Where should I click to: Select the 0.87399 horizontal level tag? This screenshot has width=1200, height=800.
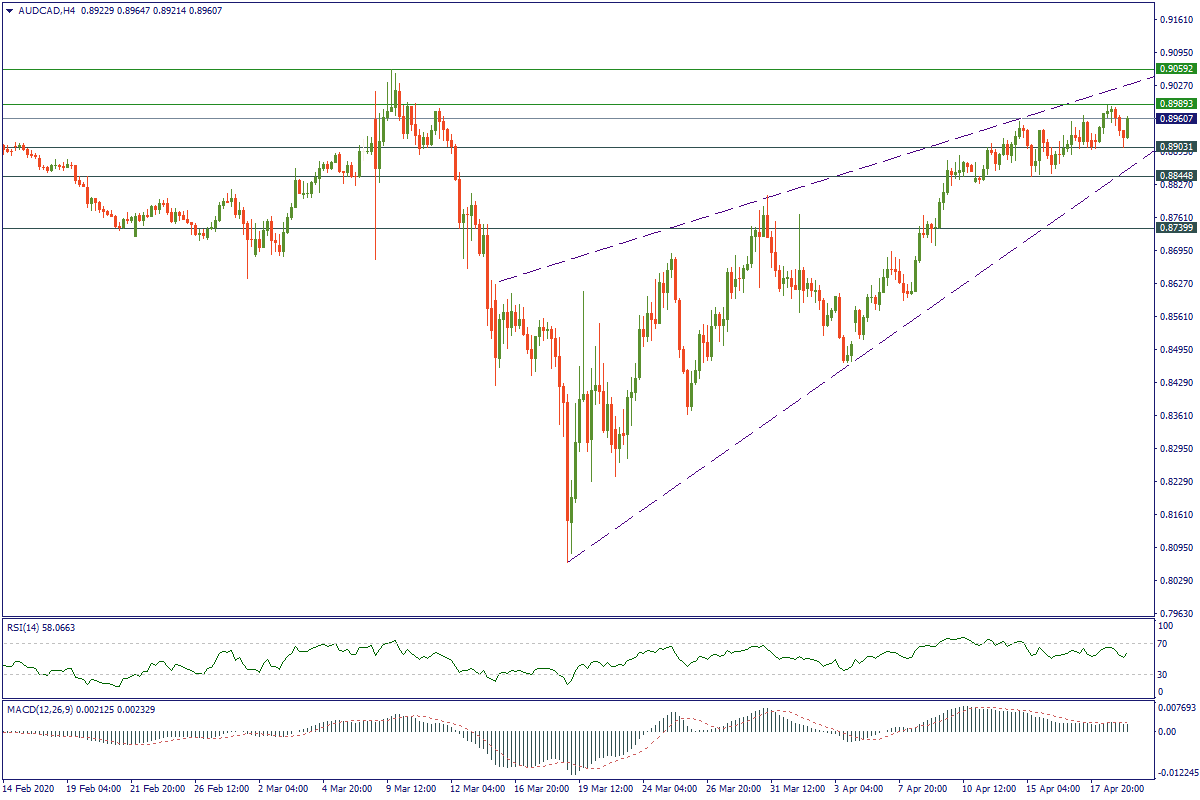1176,228
